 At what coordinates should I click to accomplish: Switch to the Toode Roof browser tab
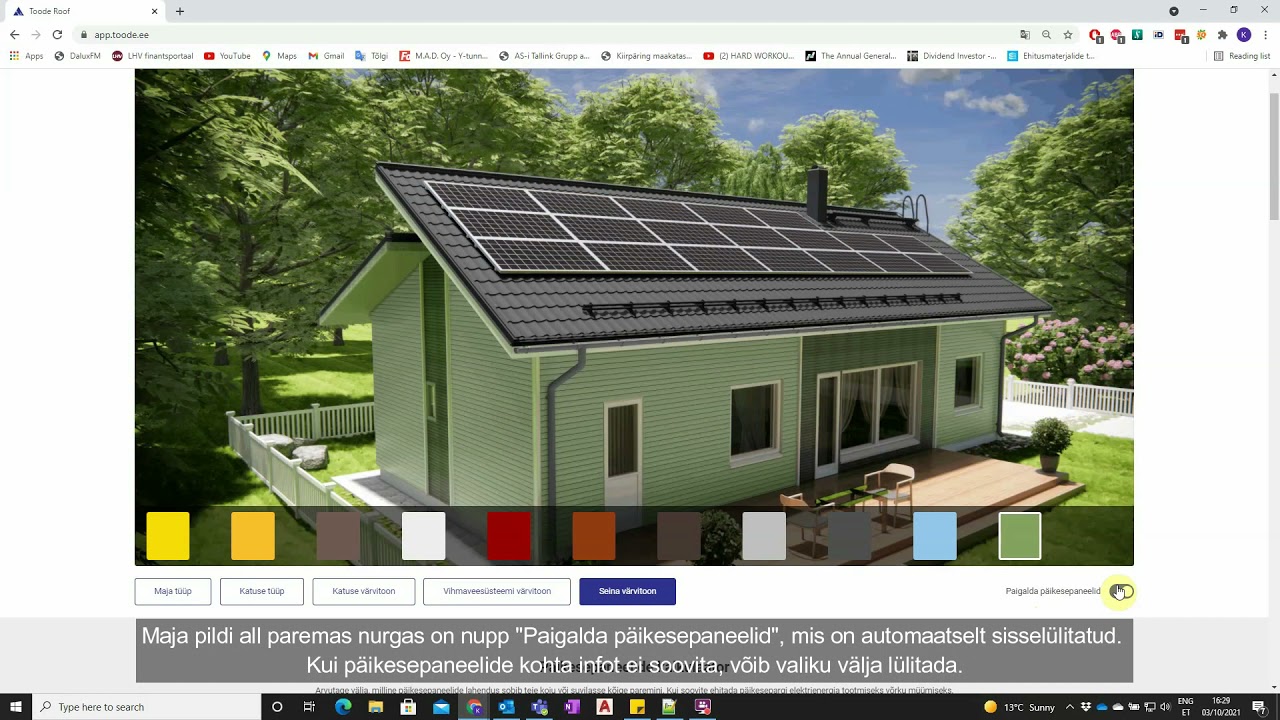tap(85, 11)
